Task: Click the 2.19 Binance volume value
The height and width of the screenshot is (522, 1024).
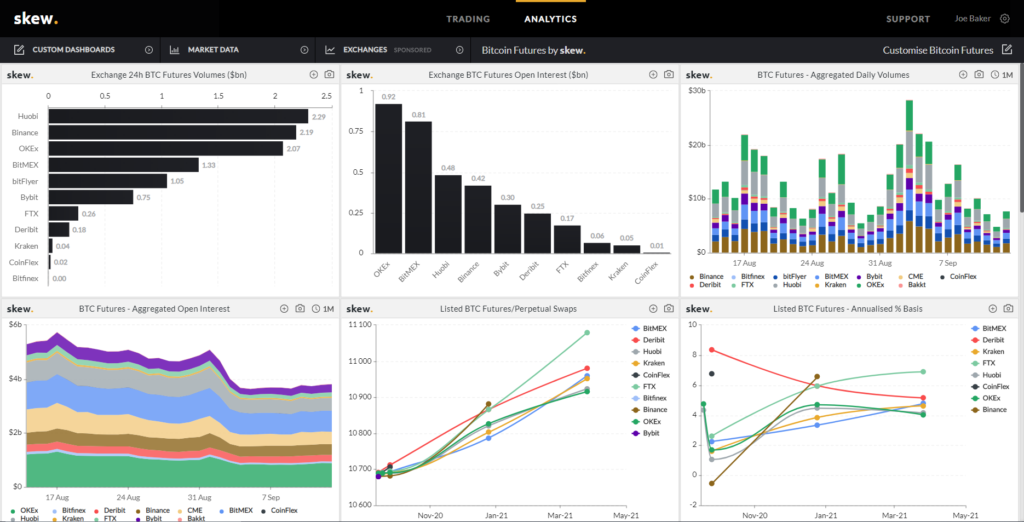Action: [x=307, y=133]
